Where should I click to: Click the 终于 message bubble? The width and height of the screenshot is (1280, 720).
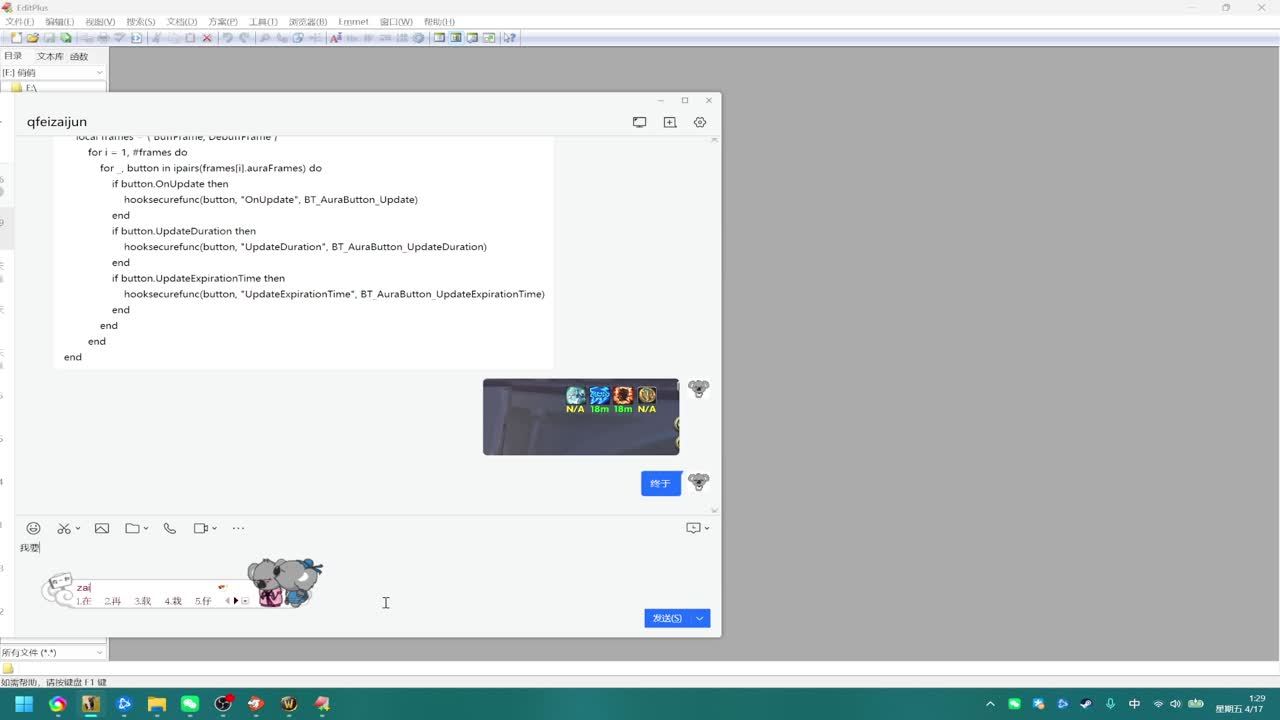pyautogui.click(x=661, y=483)
